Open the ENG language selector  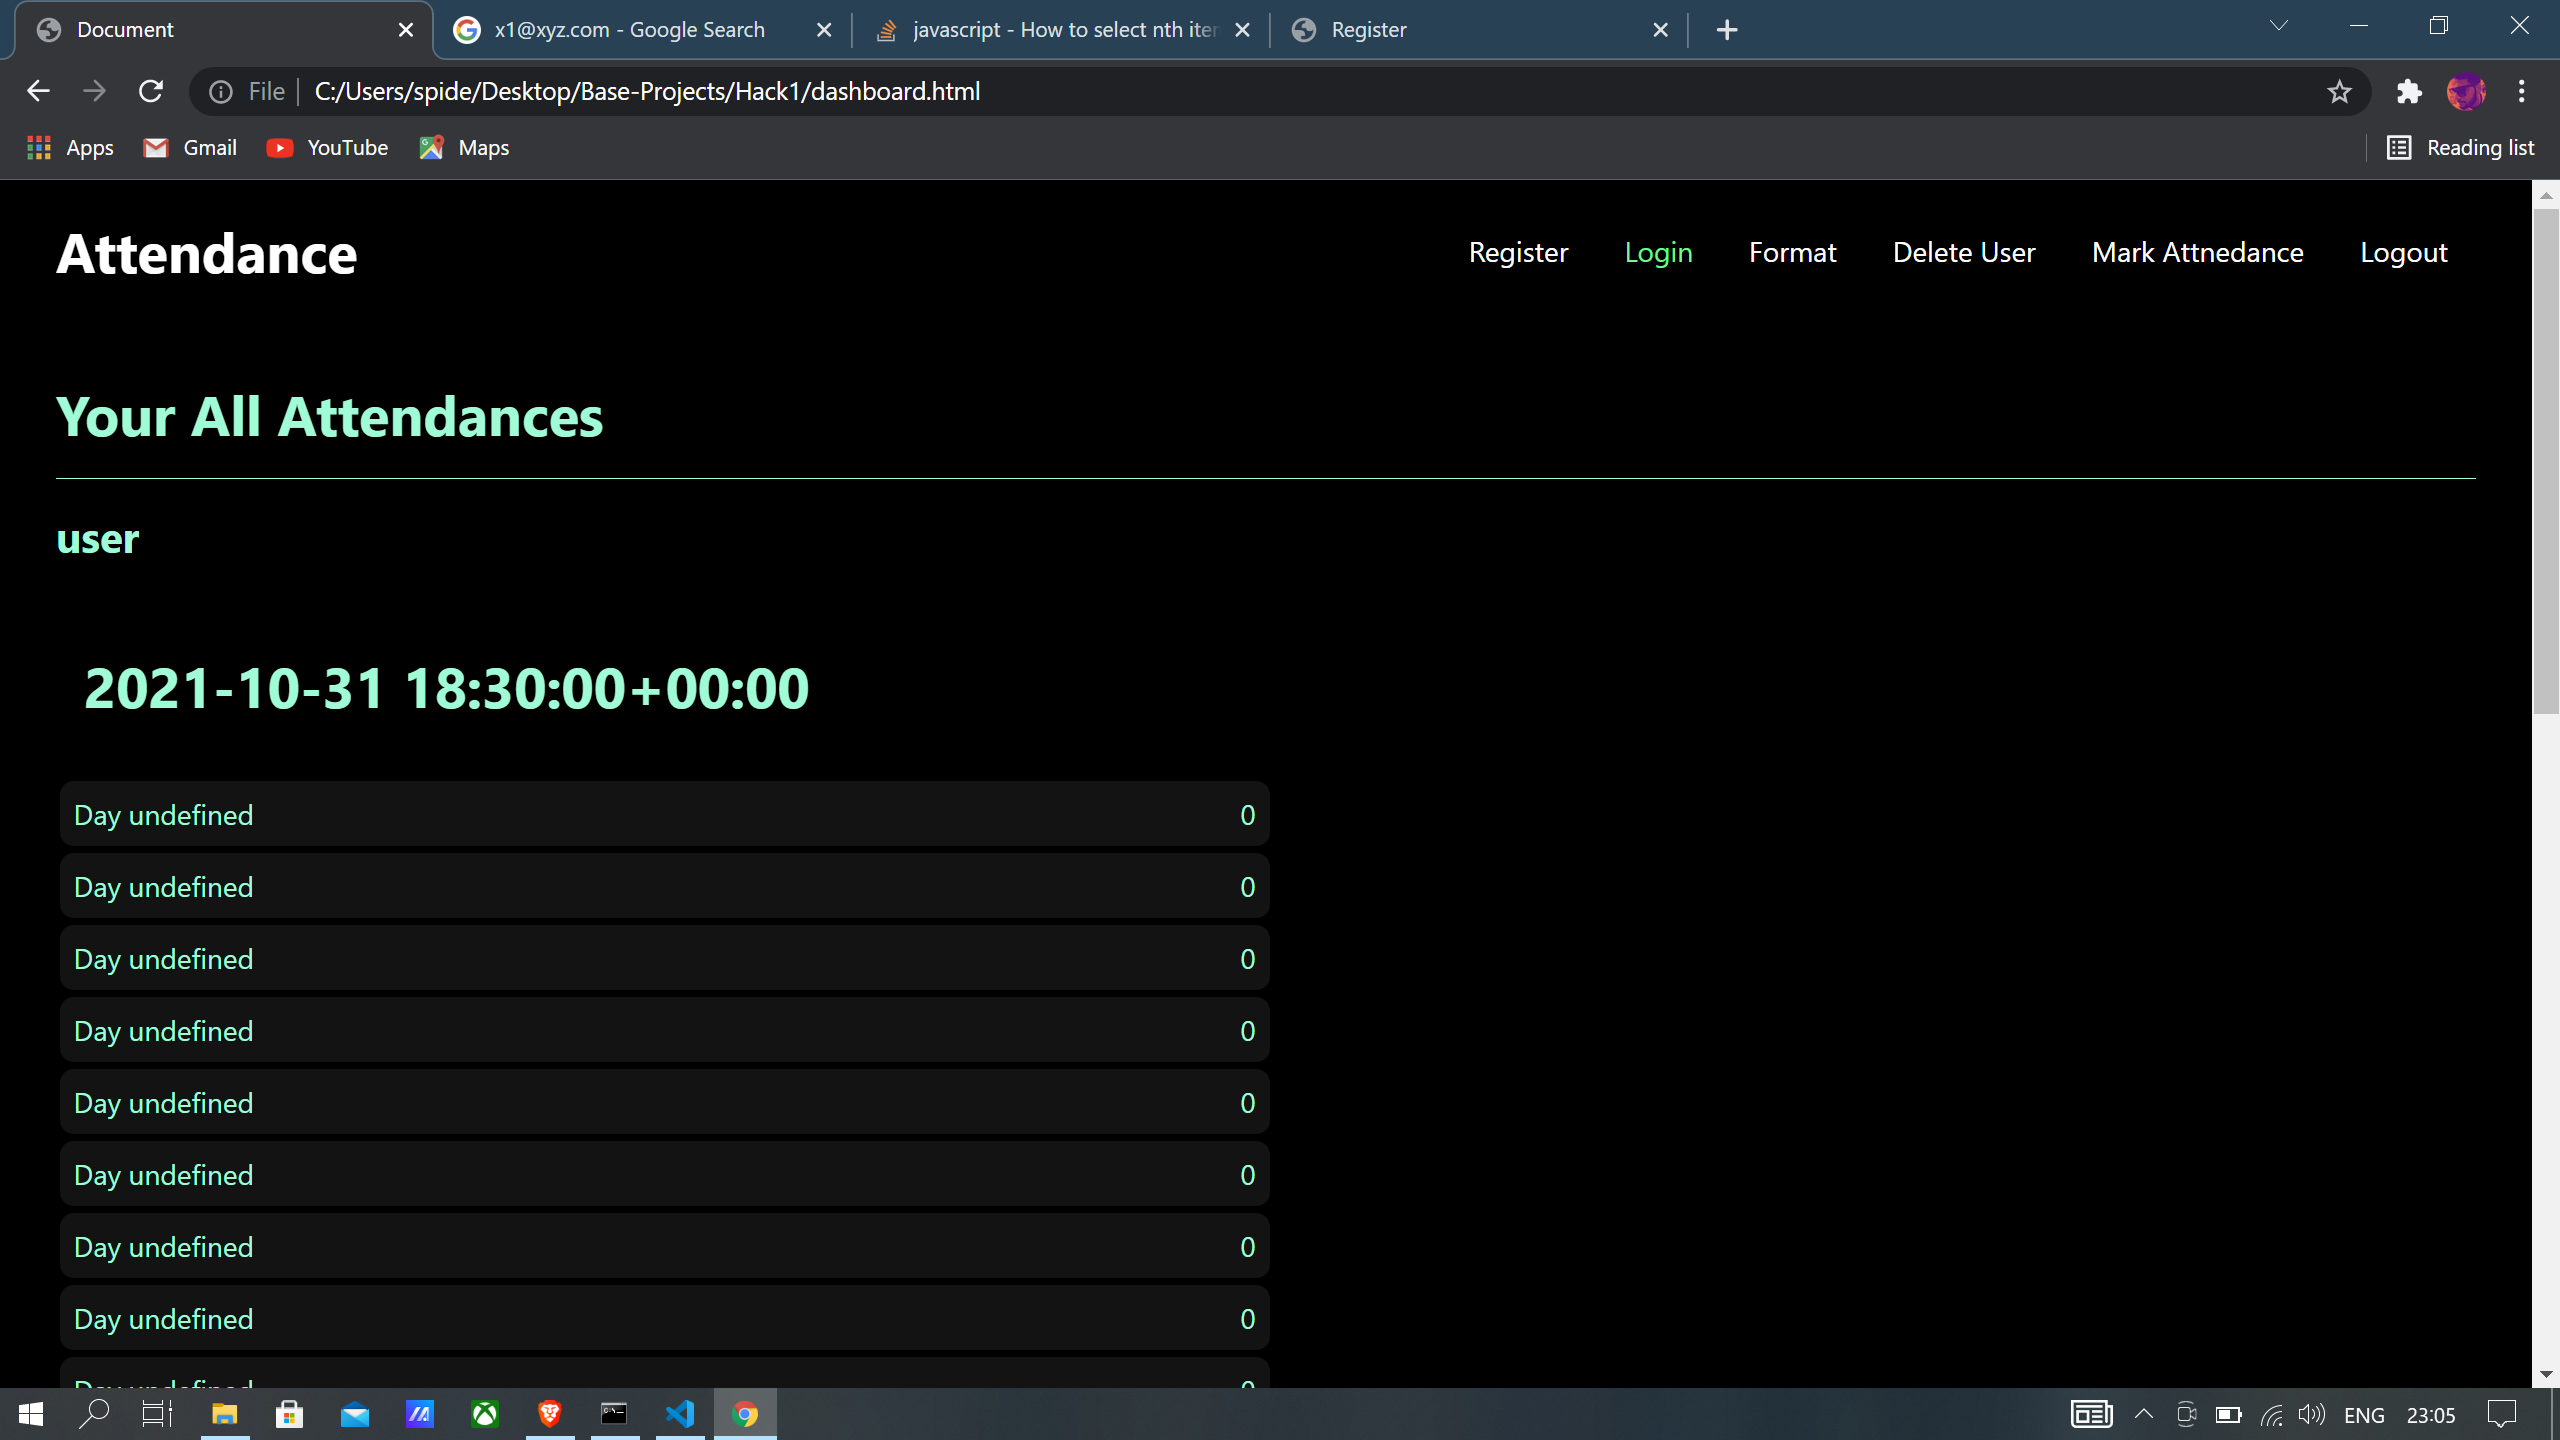(2364, 1415)
